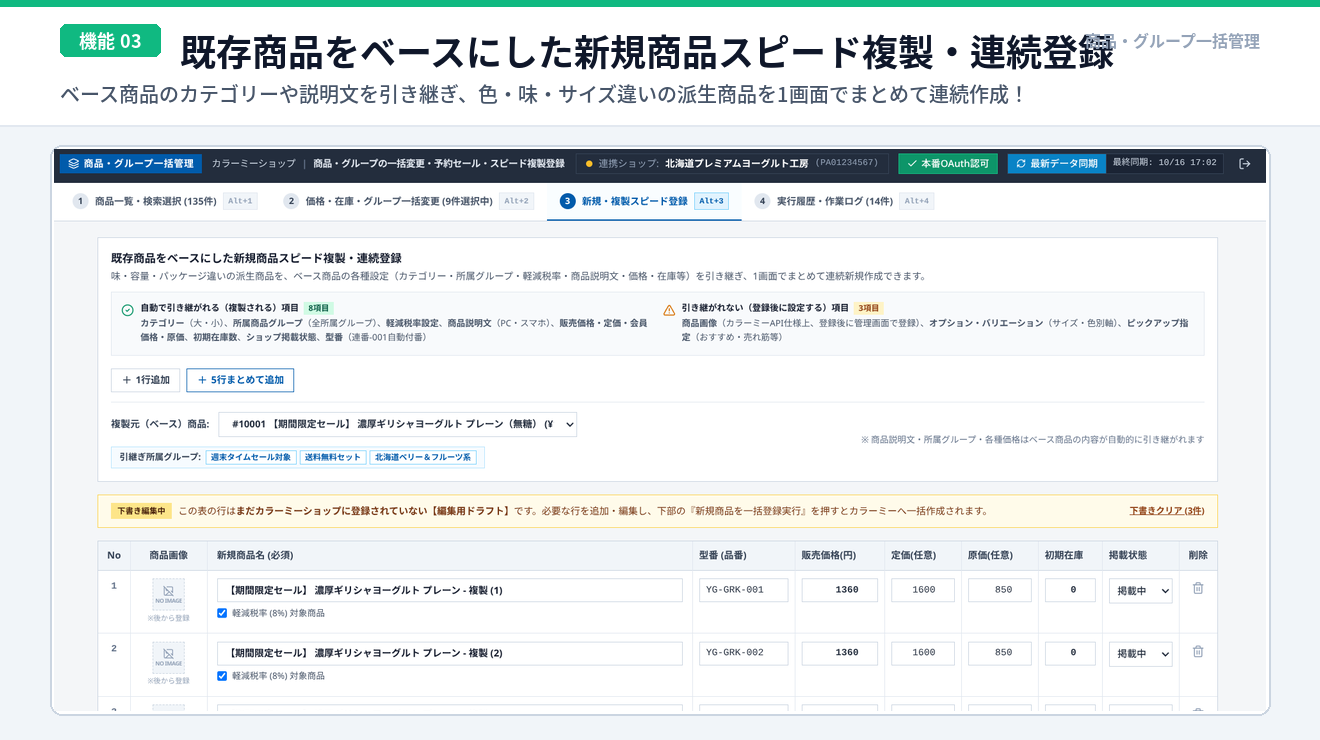Click the 下書き編集中 badge
1320x740 pixels.
click(141, 511)
